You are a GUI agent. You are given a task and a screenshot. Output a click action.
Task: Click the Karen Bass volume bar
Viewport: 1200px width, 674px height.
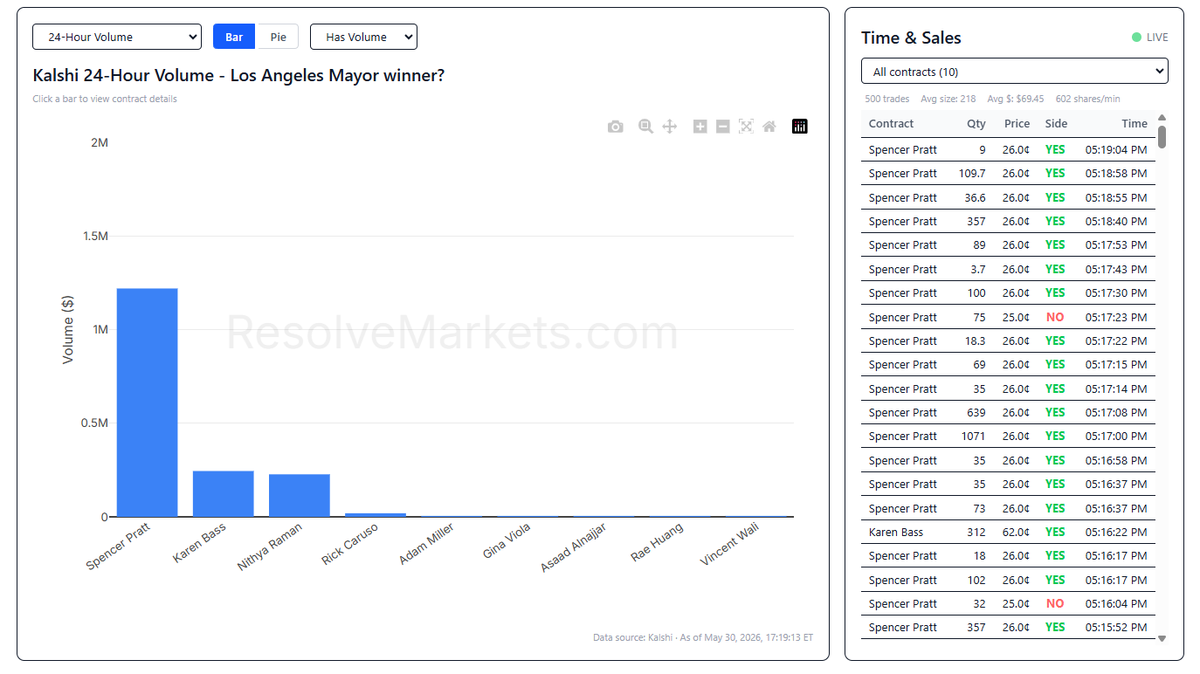pyautogui.click(x=223, y=494)
